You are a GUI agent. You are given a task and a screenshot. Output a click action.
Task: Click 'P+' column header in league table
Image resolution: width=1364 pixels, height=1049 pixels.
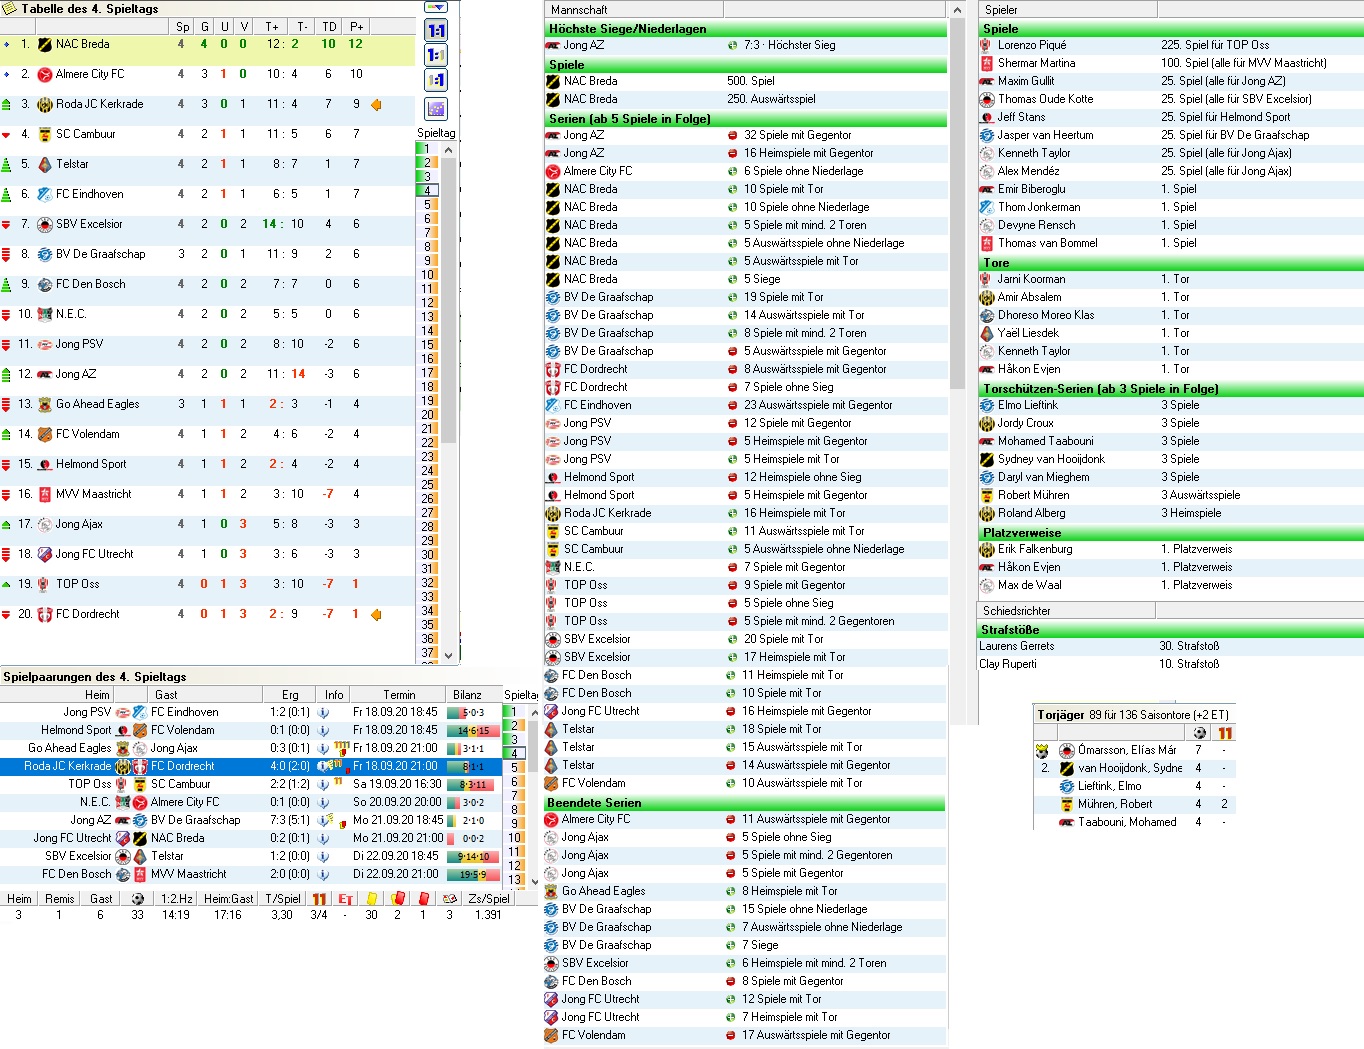point(356,27)
